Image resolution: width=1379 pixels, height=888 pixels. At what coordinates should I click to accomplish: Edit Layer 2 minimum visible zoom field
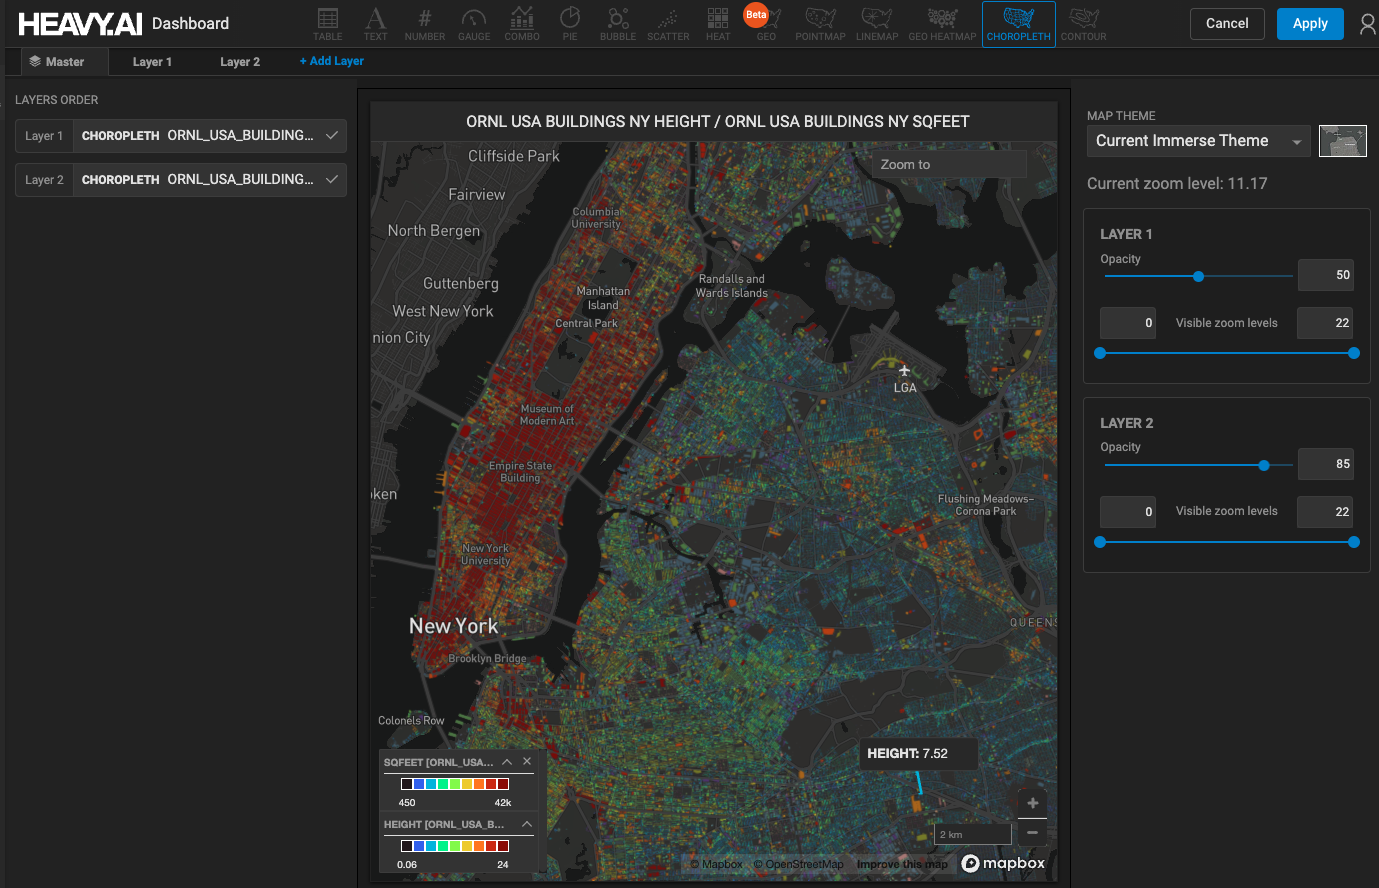[x=1128, y=512]
